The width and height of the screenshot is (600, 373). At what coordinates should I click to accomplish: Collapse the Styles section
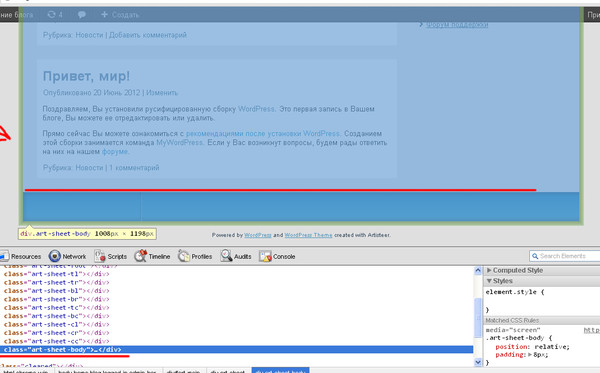(x=489, y=281)
